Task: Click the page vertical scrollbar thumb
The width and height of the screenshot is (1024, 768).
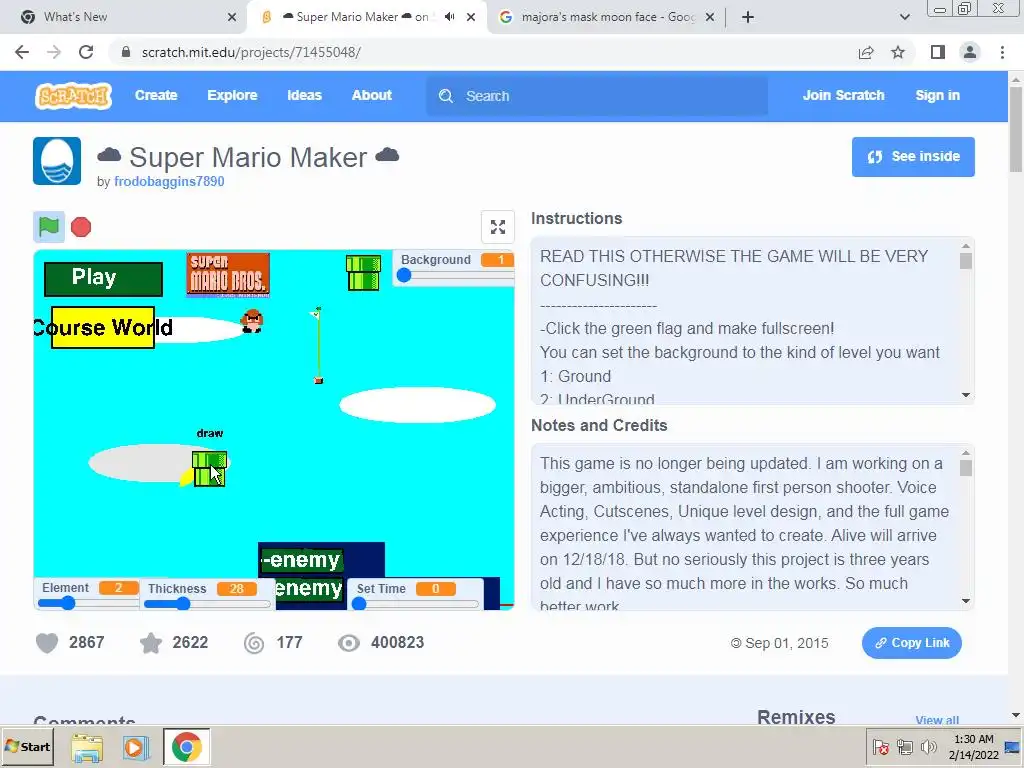Action: (1016, 129)
